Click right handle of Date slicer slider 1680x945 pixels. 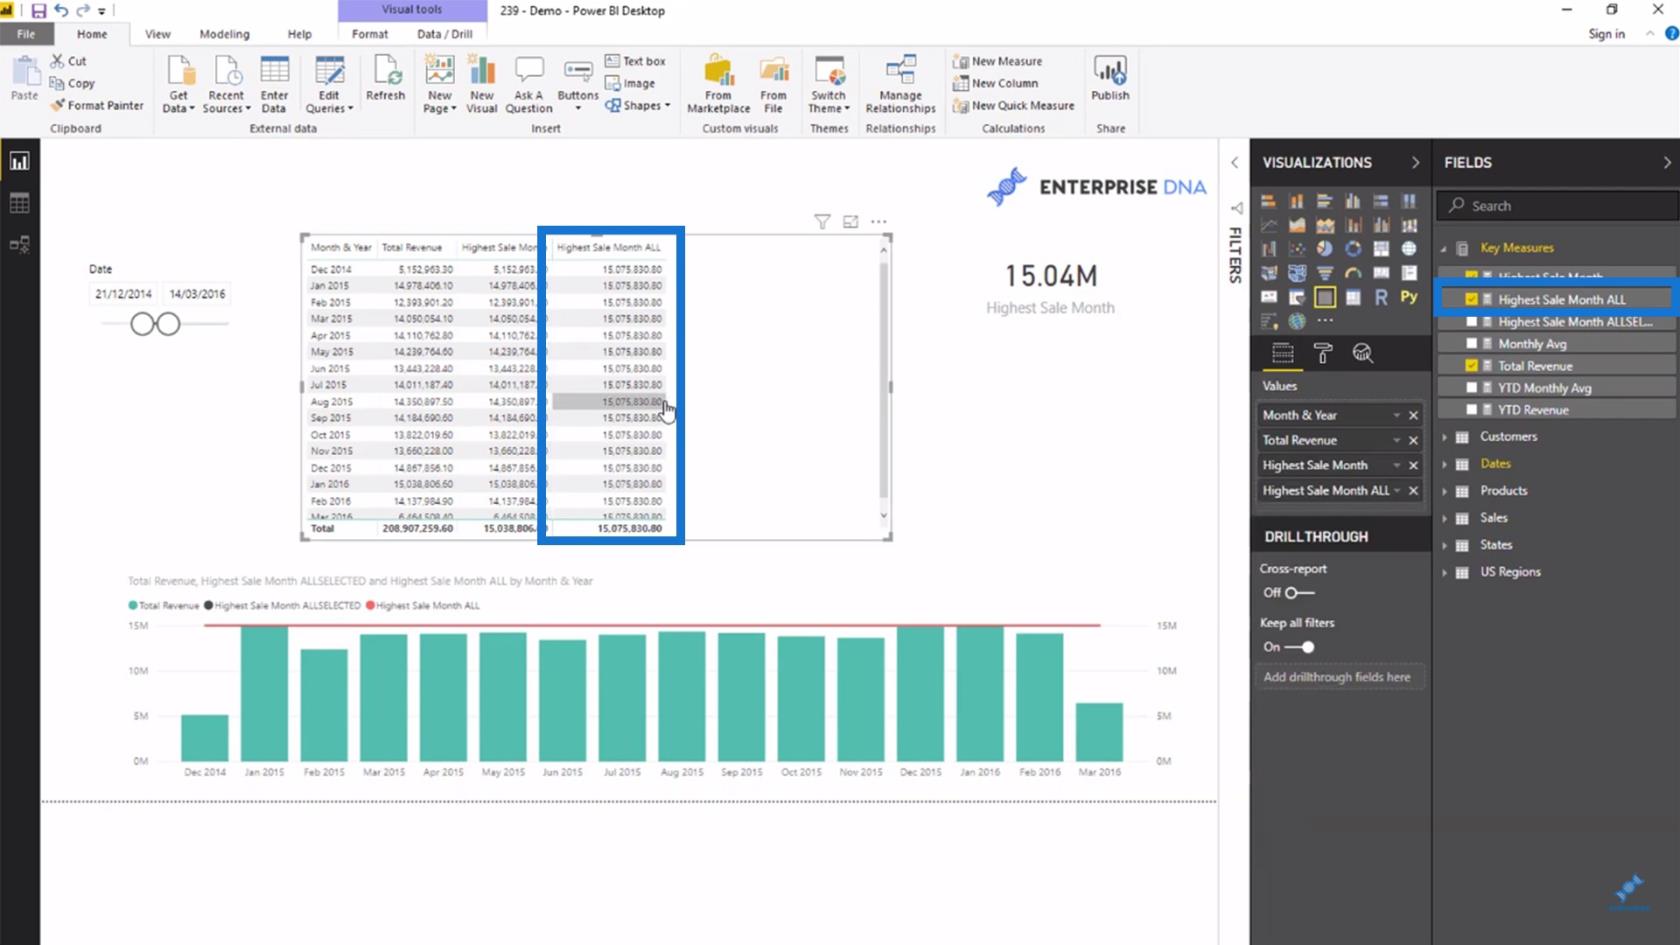click(x=168, y=324)
